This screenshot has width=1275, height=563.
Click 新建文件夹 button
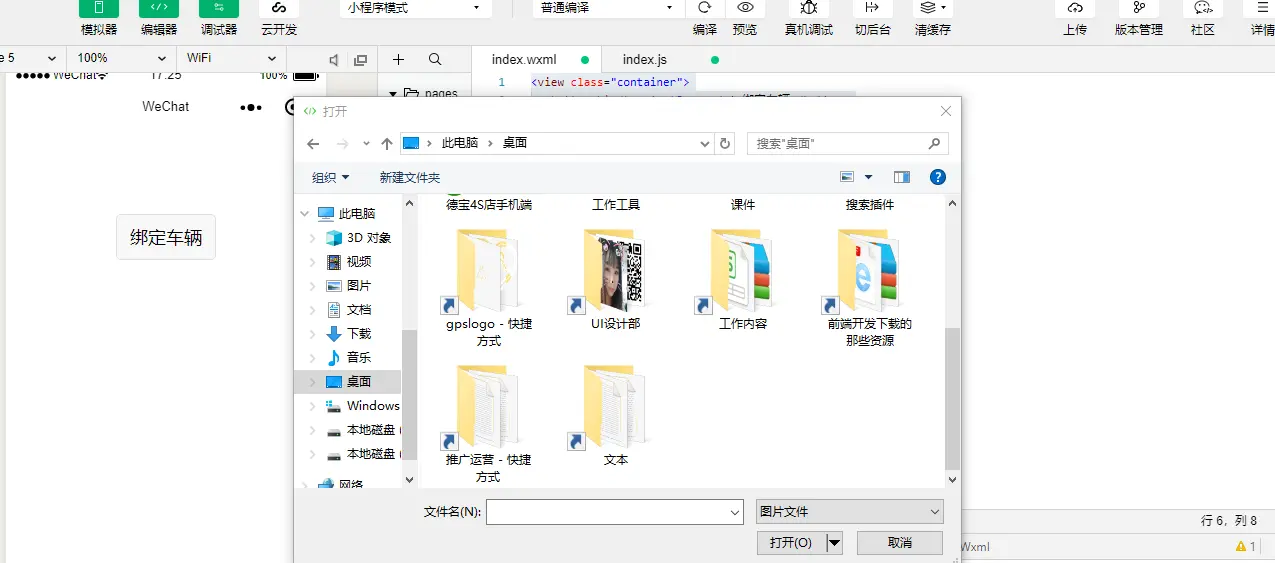[x=410, y=177]
